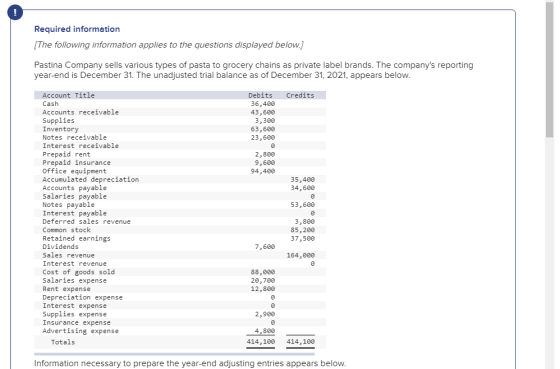Image resolution: width=560 pixels, height=369 pixels.
Task: Click the Totals credit value 414,100
Action: 301,342
